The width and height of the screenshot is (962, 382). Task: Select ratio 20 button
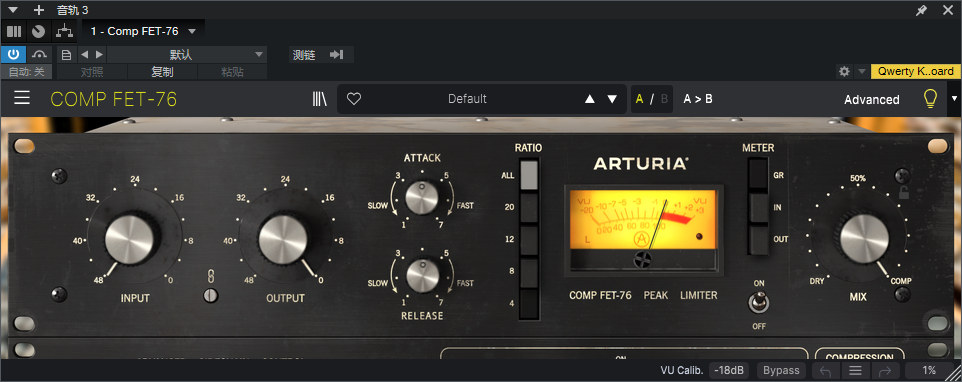tap(529, 207)
